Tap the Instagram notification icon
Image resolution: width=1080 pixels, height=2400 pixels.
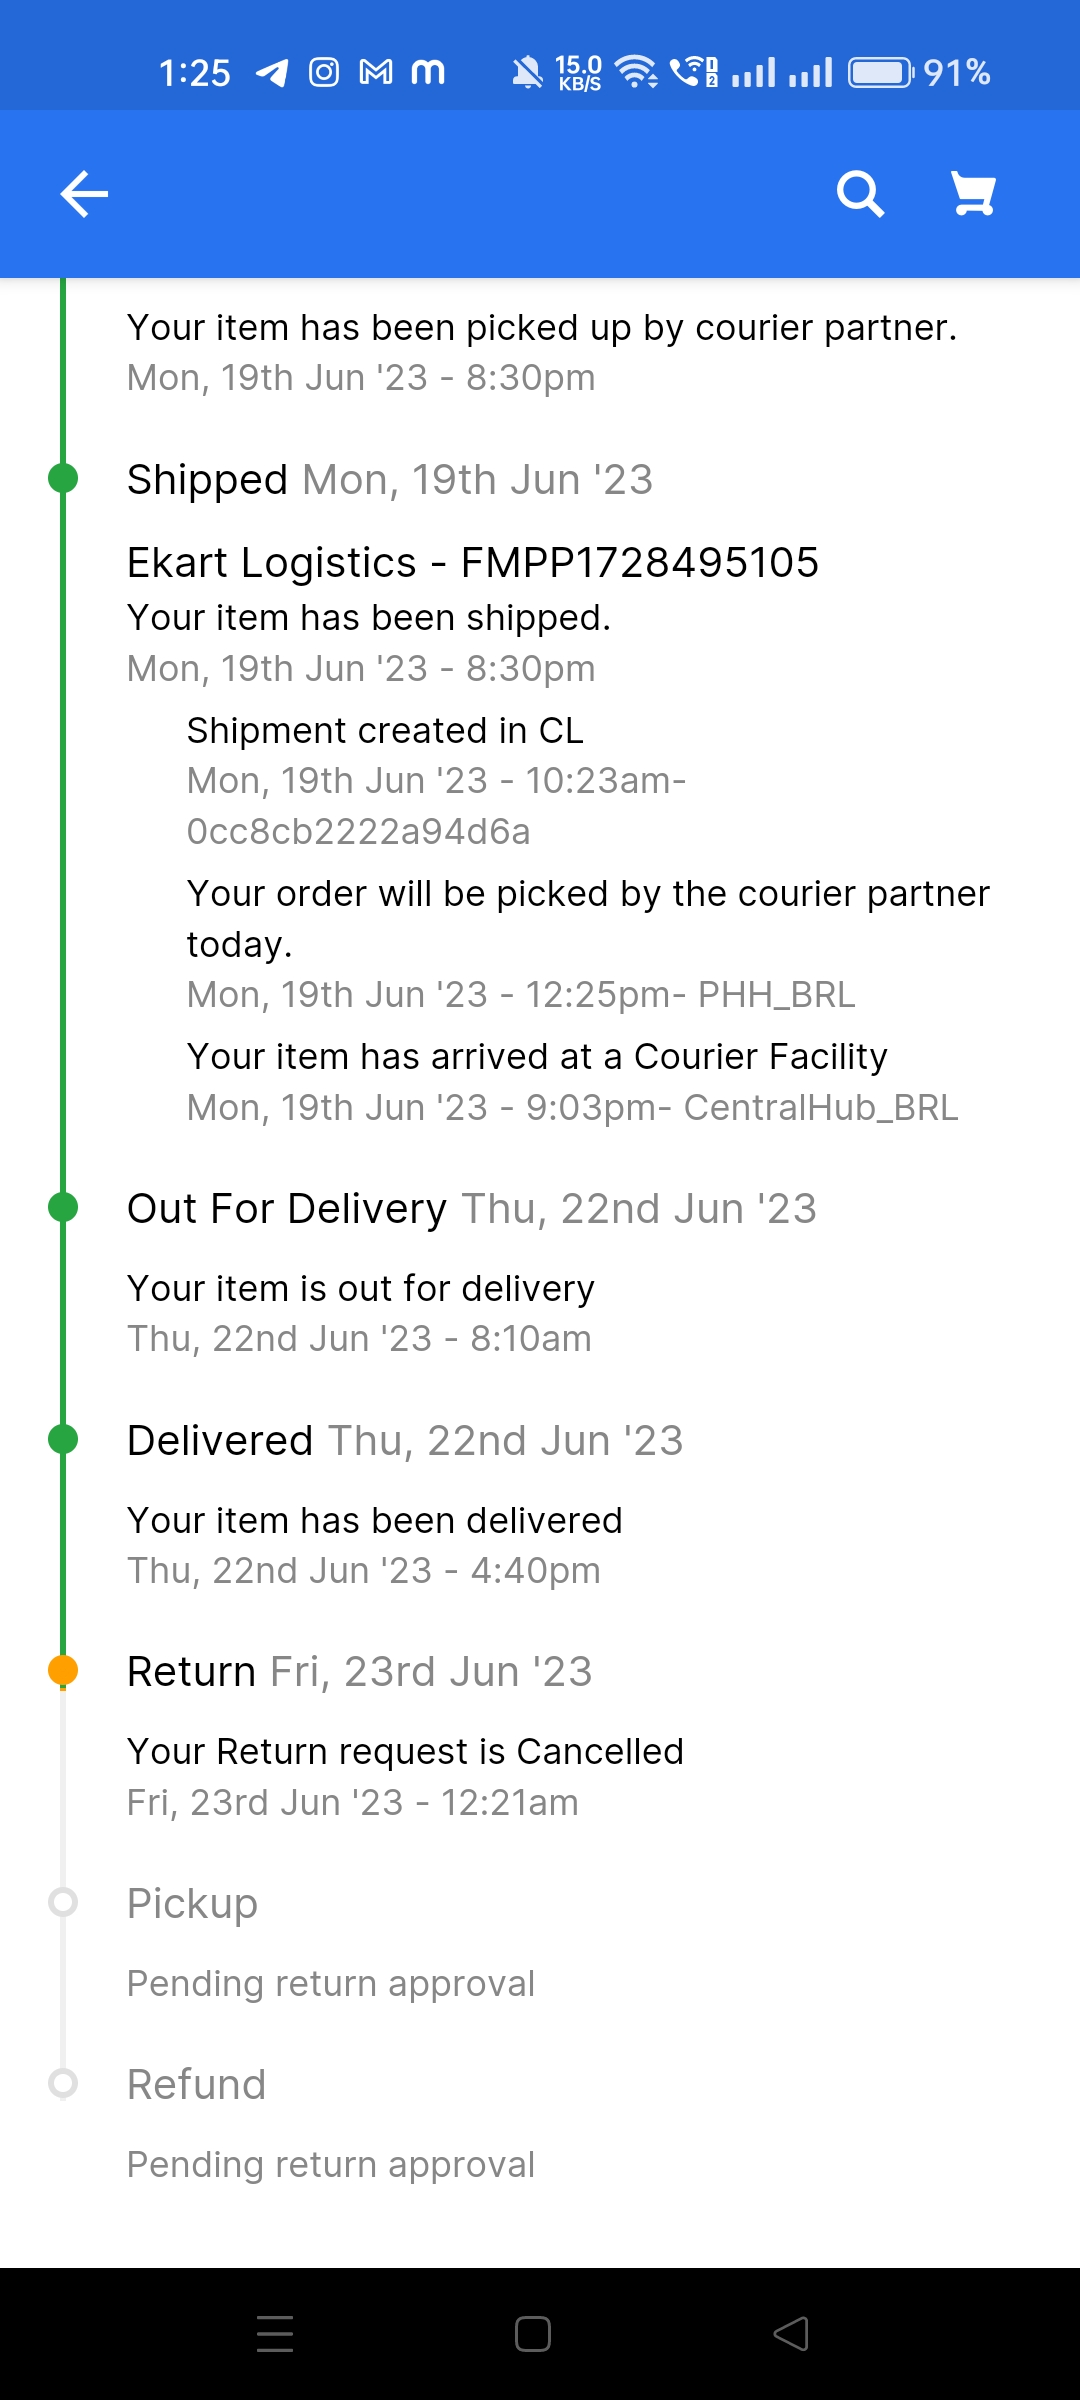pyautogui.click(x=324, y=72)
